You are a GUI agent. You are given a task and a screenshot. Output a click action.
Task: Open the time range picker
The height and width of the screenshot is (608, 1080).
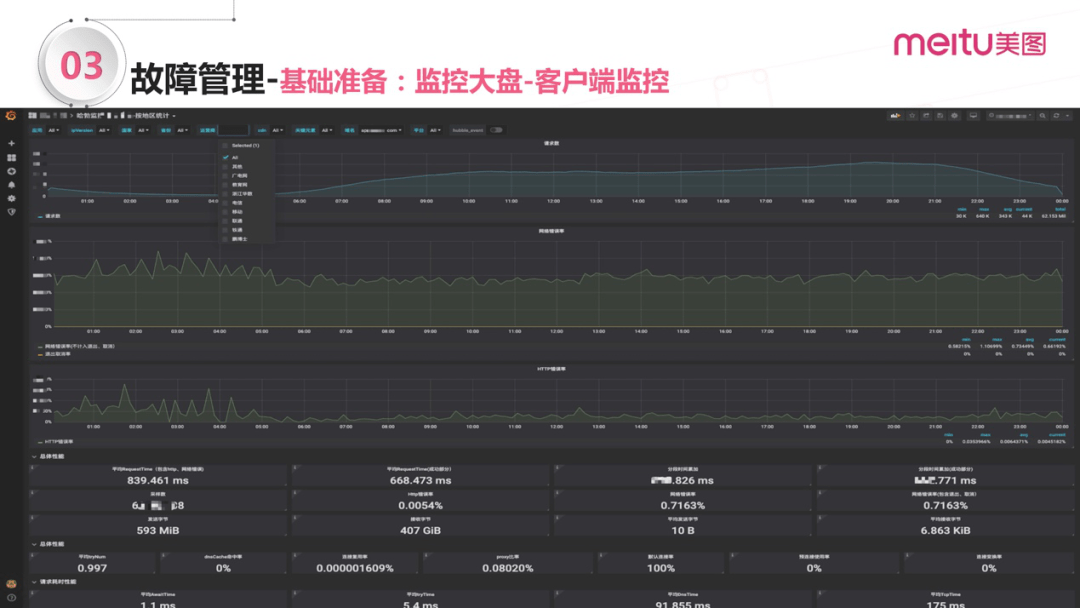(1010, 116)
